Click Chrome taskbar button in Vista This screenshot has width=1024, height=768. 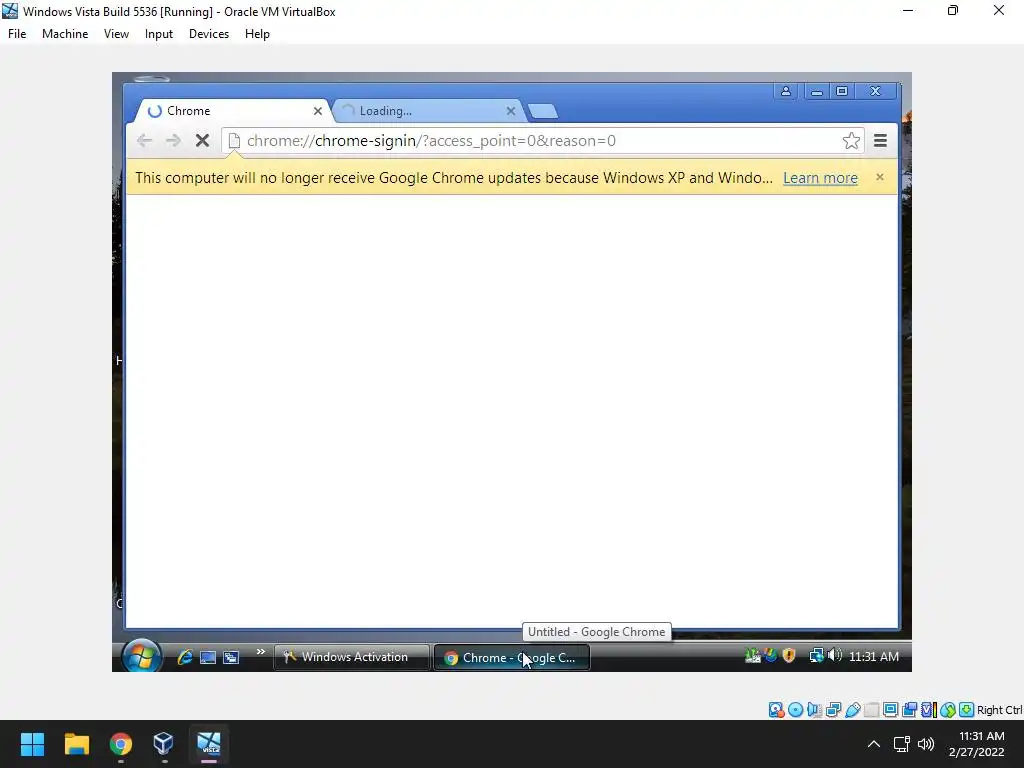click(511, 658)
